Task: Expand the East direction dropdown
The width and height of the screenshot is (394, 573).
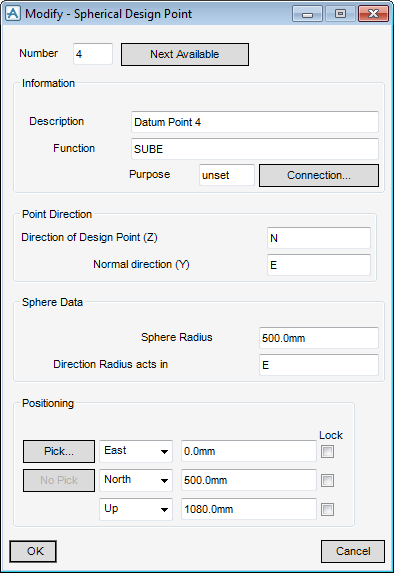Action: pos(136,451)
